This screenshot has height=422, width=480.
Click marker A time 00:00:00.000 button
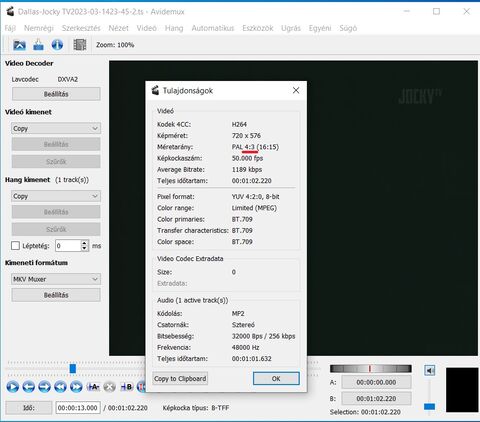click(x=376, y=382)
